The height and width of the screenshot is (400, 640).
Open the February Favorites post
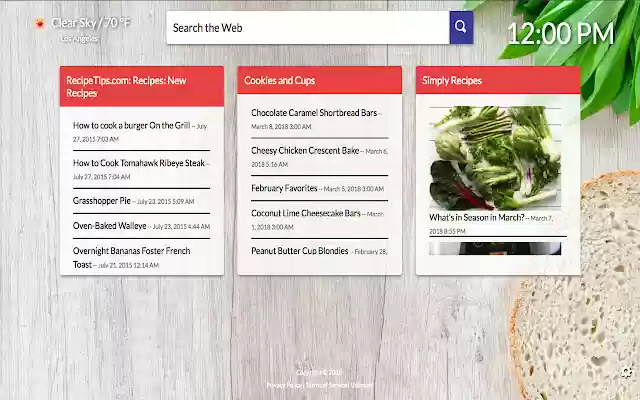coord(284,188)
